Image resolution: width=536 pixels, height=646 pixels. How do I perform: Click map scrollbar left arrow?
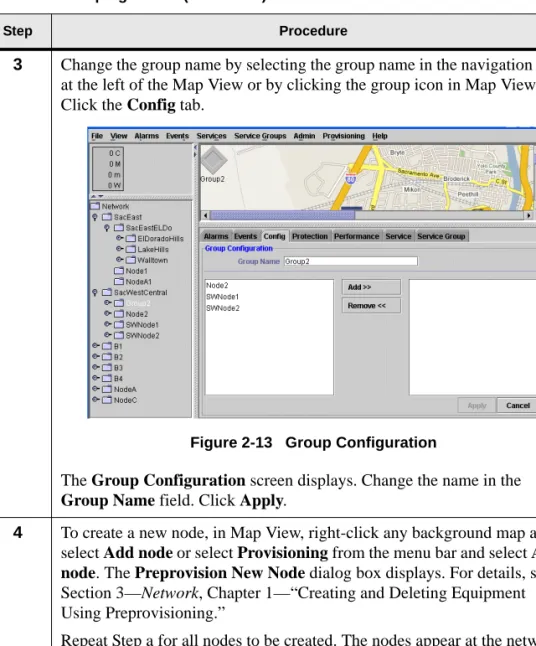click(x=206, y=215)
